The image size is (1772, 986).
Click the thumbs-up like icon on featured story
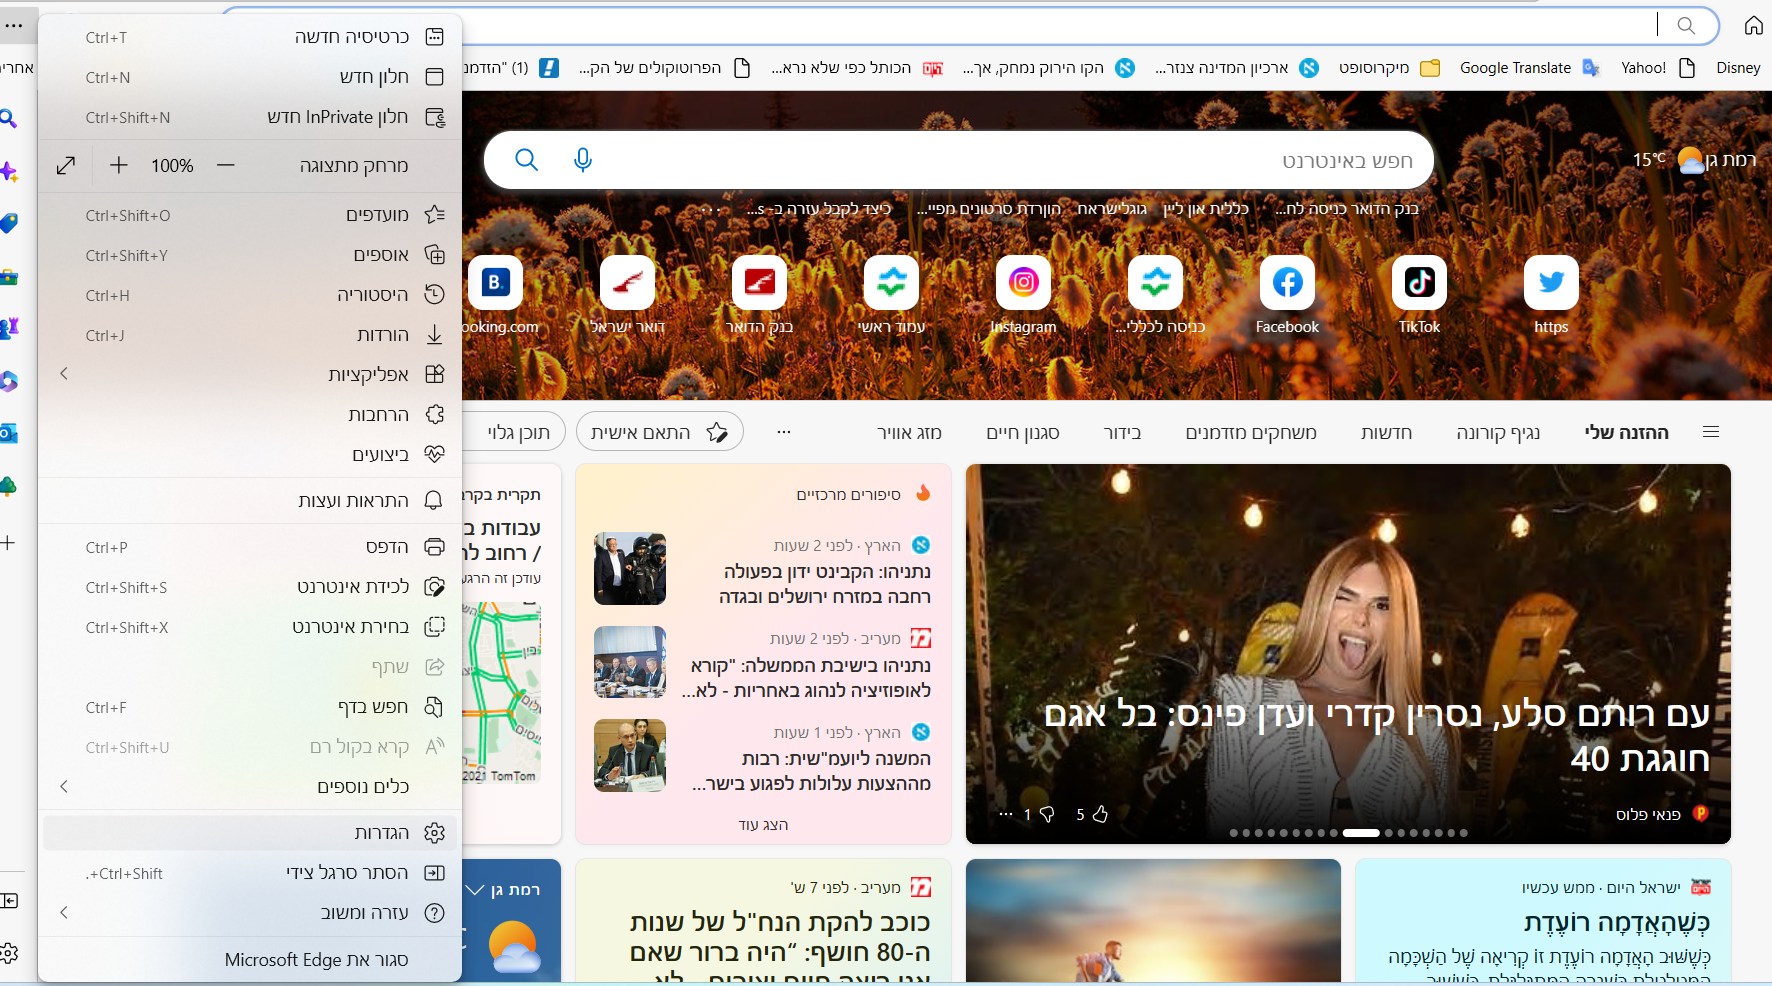pos(1100,814)
